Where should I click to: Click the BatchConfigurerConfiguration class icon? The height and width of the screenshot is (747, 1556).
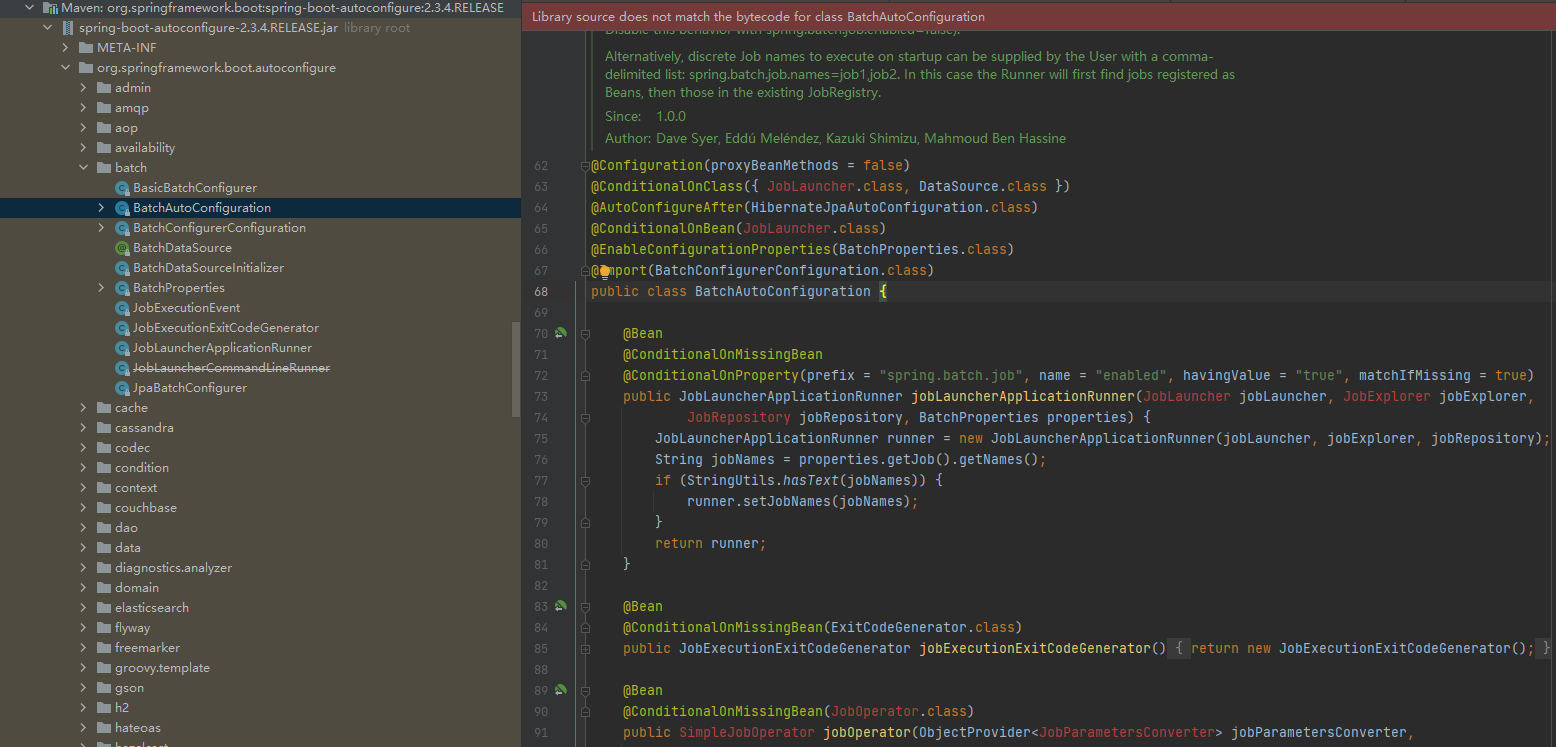coord(123,228)
